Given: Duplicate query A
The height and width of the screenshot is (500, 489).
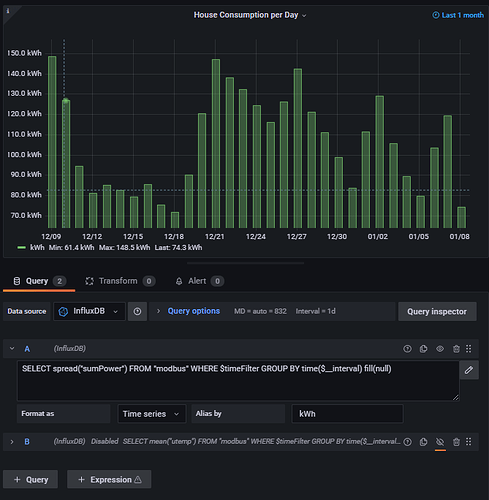Looking at the screenshot, I should pos(423,349).
